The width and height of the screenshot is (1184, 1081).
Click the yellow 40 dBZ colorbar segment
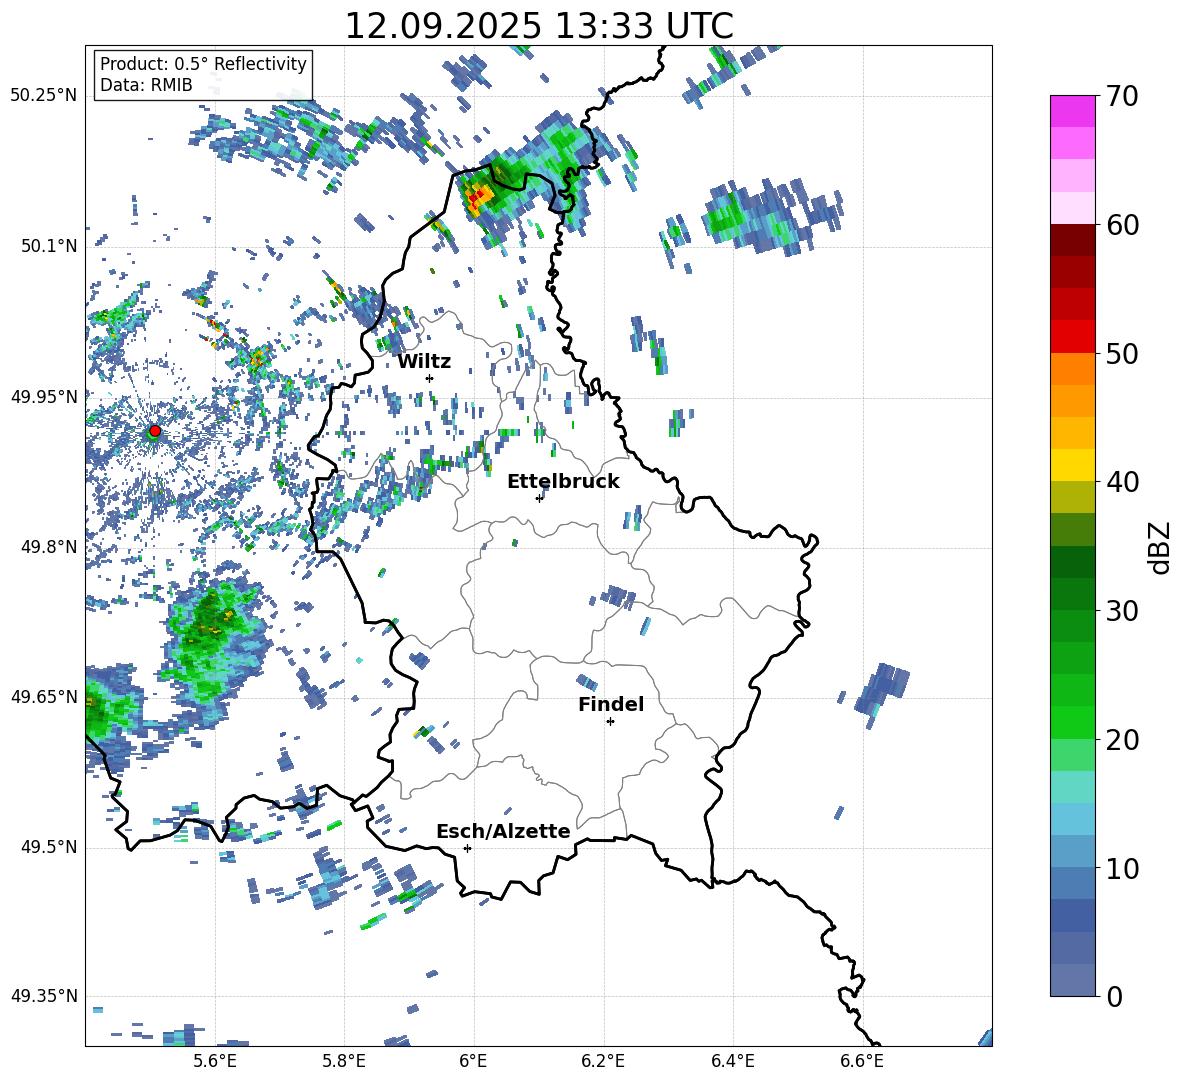point(1072,465)
